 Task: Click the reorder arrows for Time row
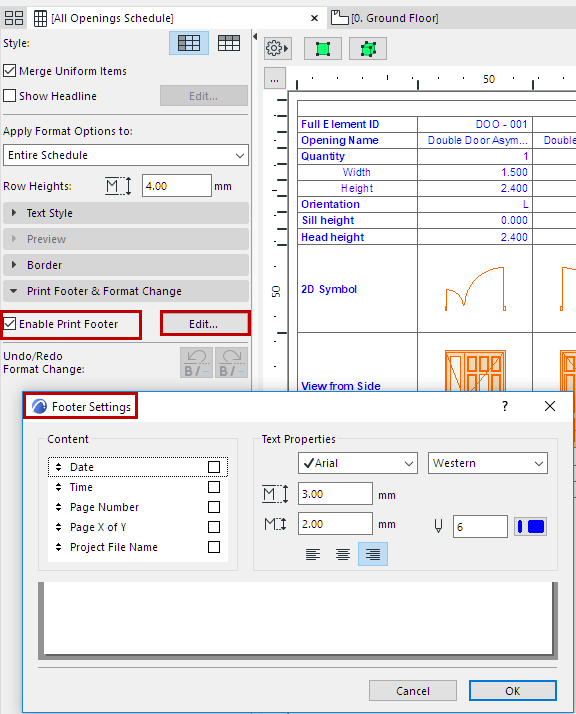coord(58,487)
